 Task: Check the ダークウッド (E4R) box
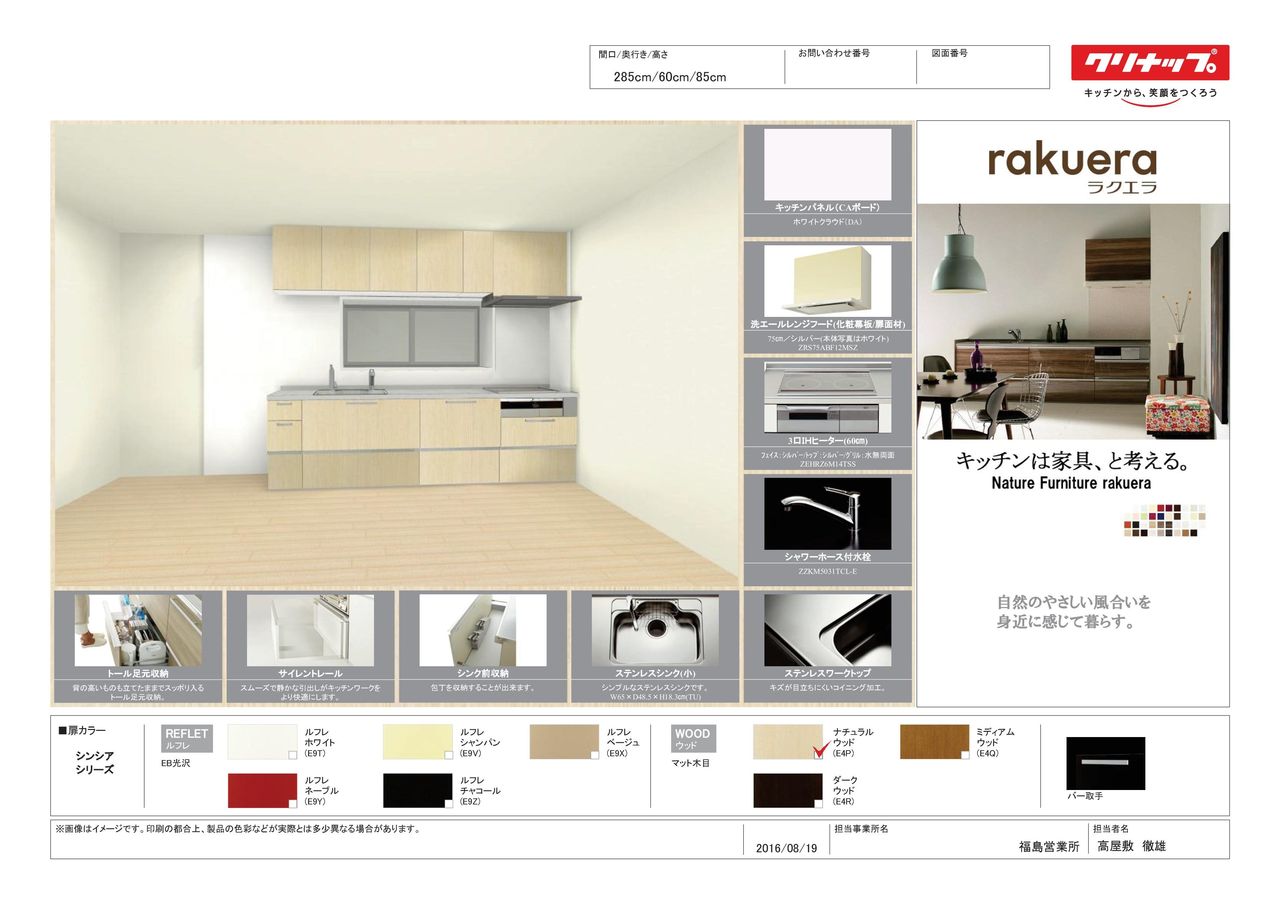(818, 803)
